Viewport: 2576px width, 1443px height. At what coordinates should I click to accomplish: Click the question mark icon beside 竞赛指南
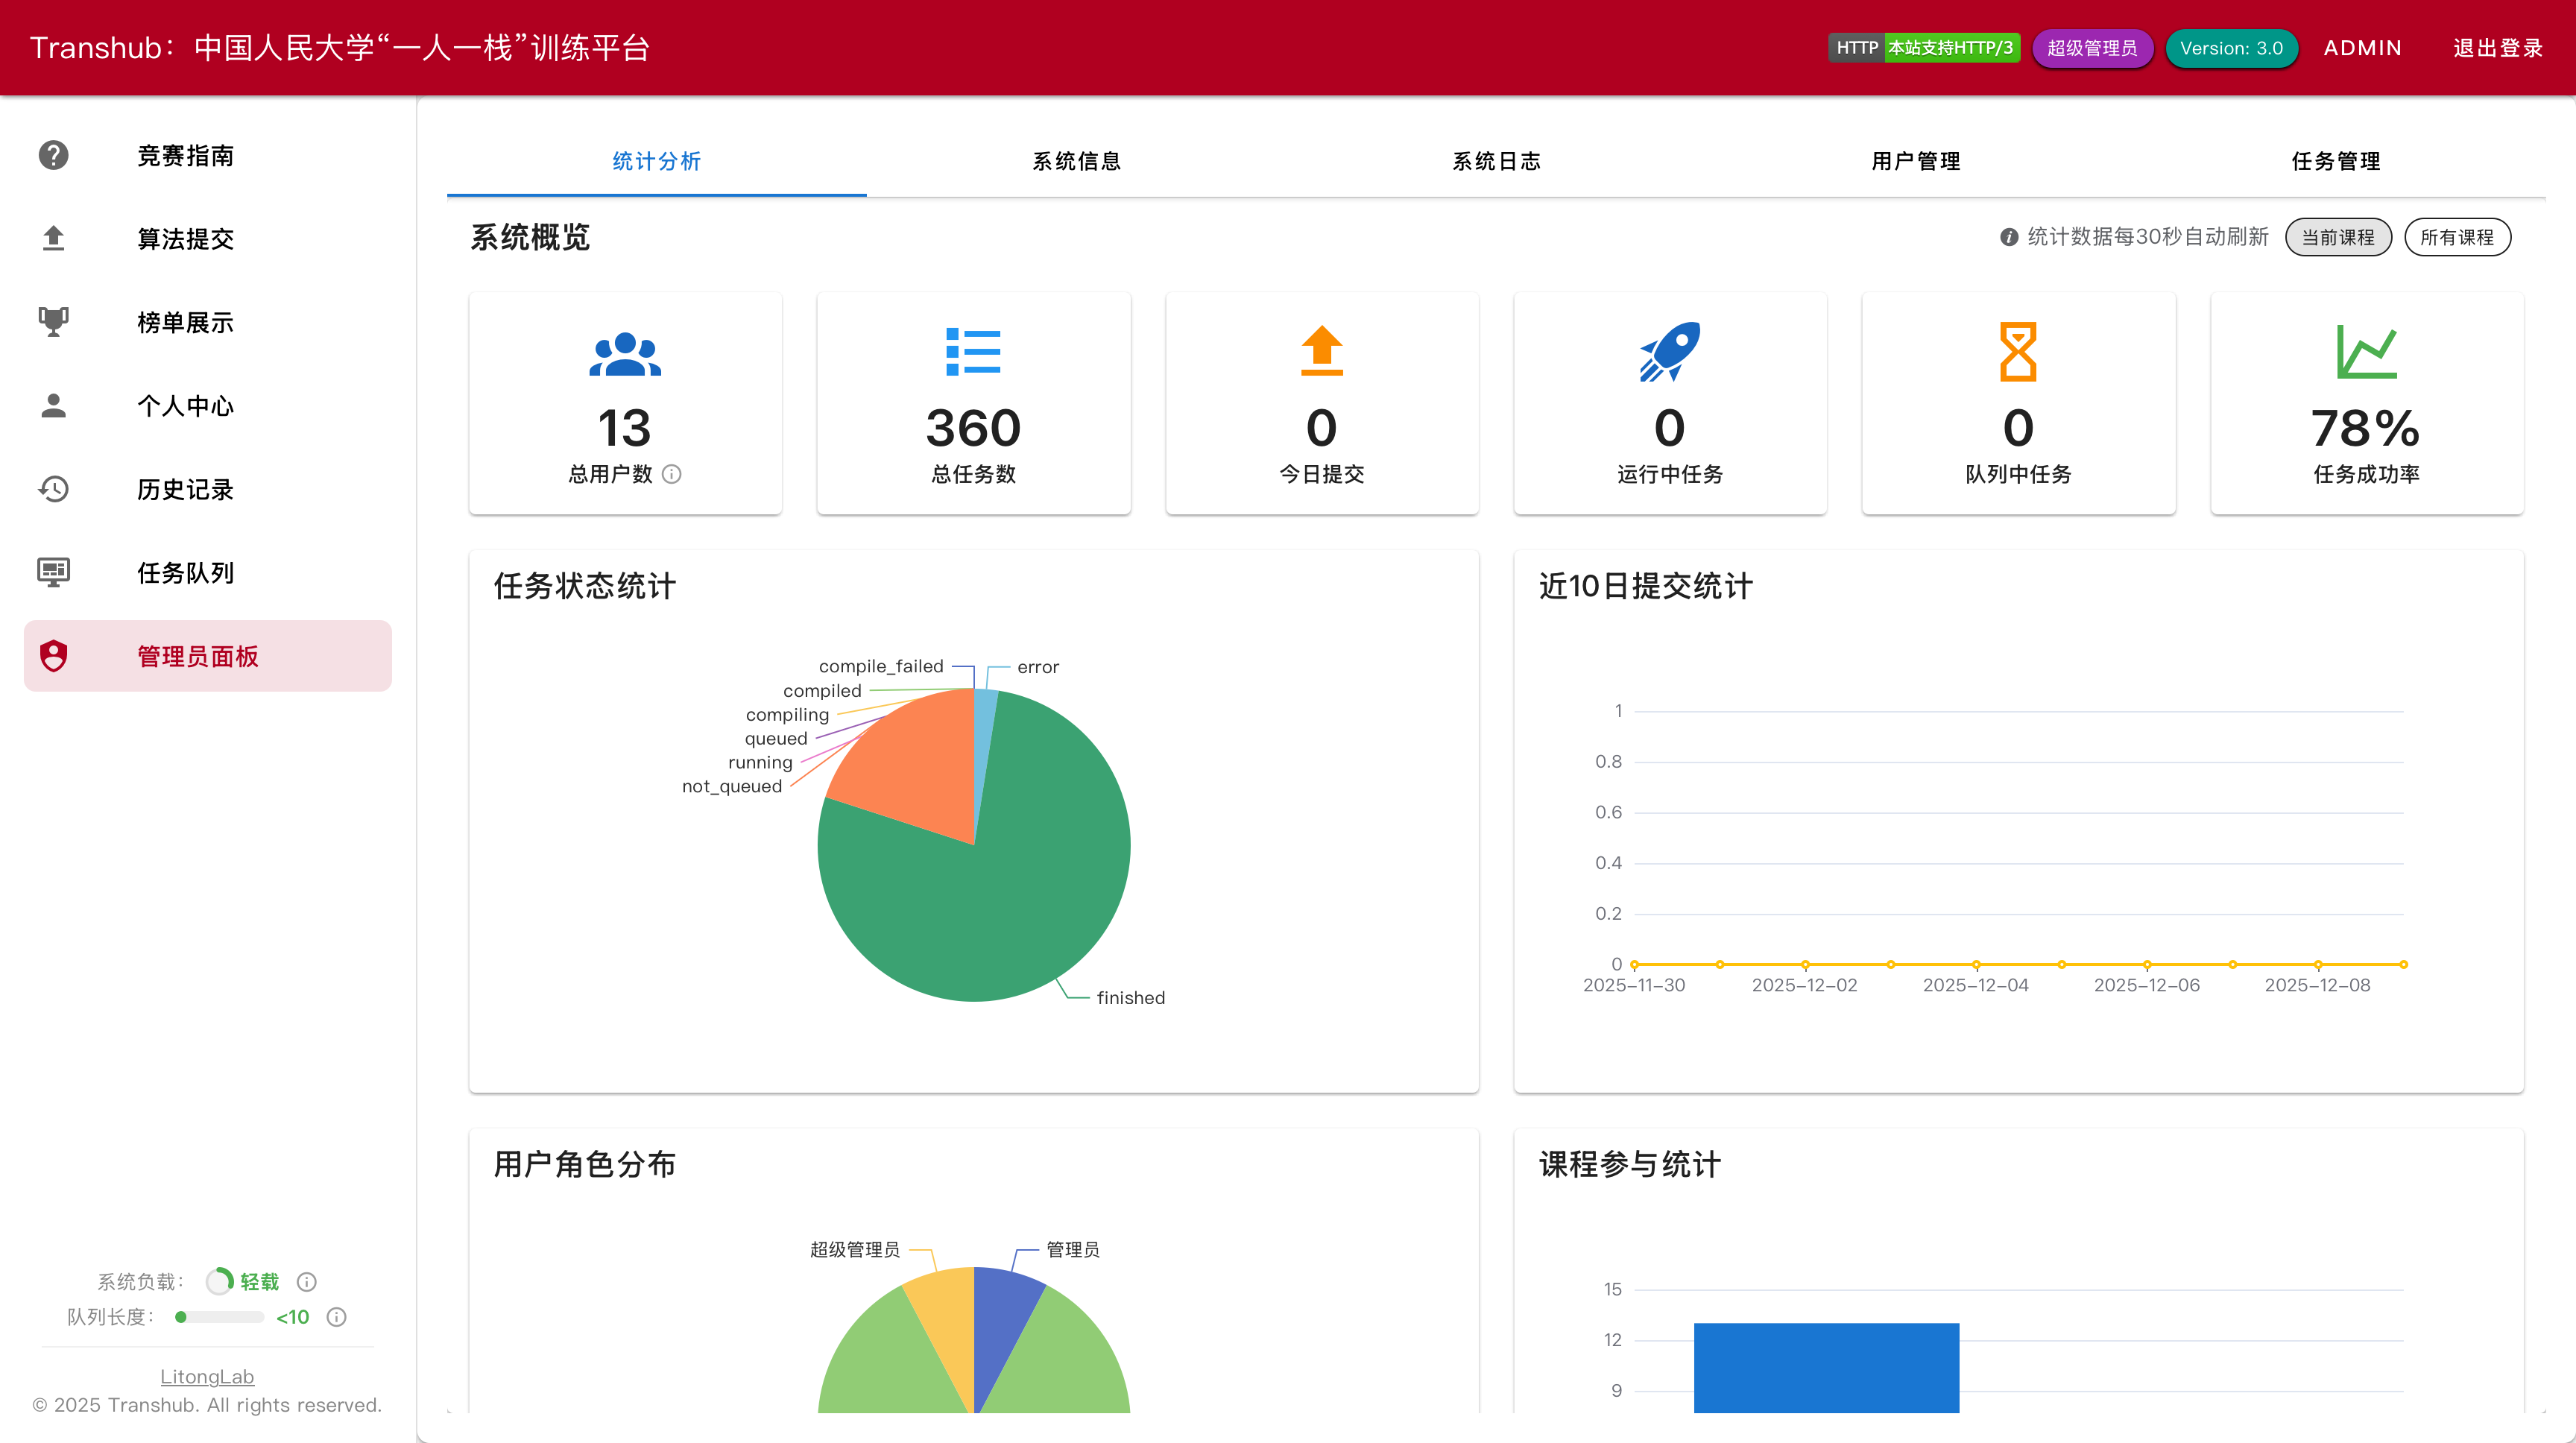(53, 156)
